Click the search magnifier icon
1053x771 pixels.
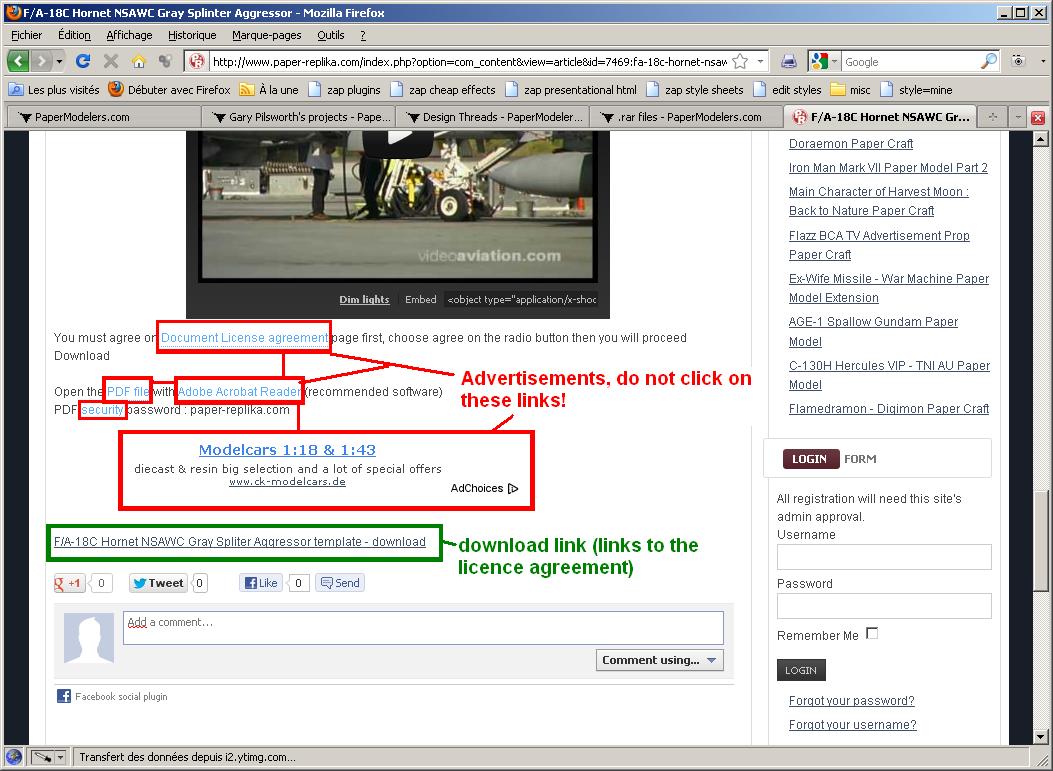[x=988, y=61]
